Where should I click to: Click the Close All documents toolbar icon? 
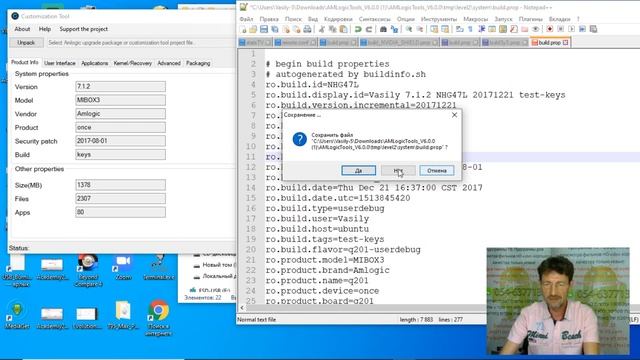pyautogui.click(x=296, y=29)
